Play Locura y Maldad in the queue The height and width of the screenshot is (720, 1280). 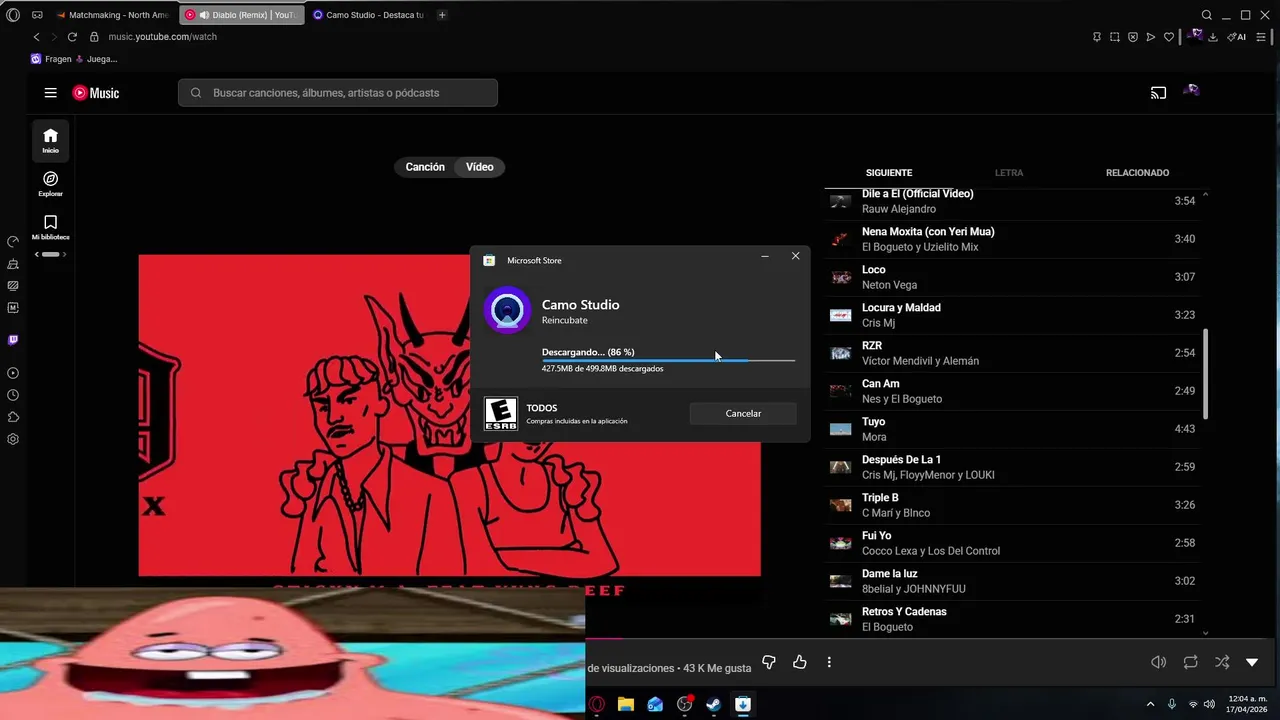click(1012, 315)
